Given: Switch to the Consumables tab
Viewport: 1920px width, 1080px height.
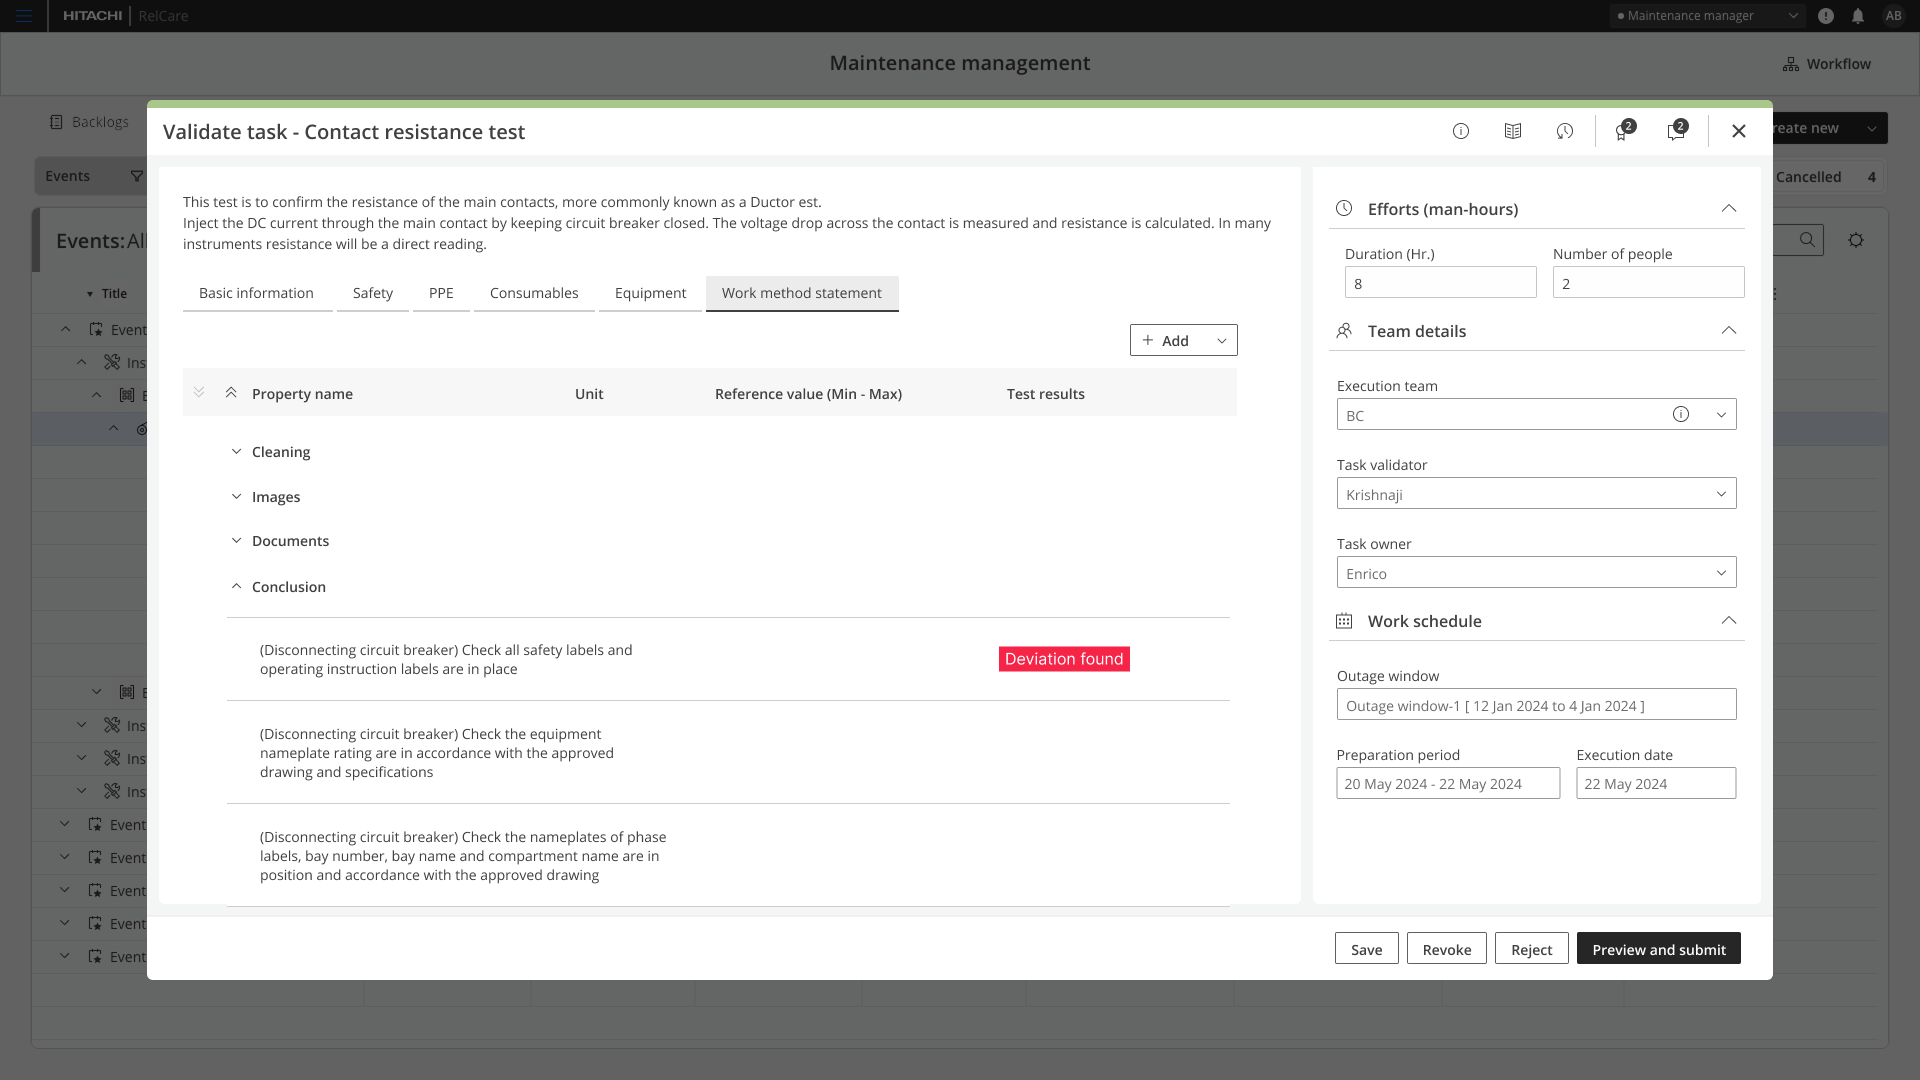Looking at the screenshot, I should point(534,293).
